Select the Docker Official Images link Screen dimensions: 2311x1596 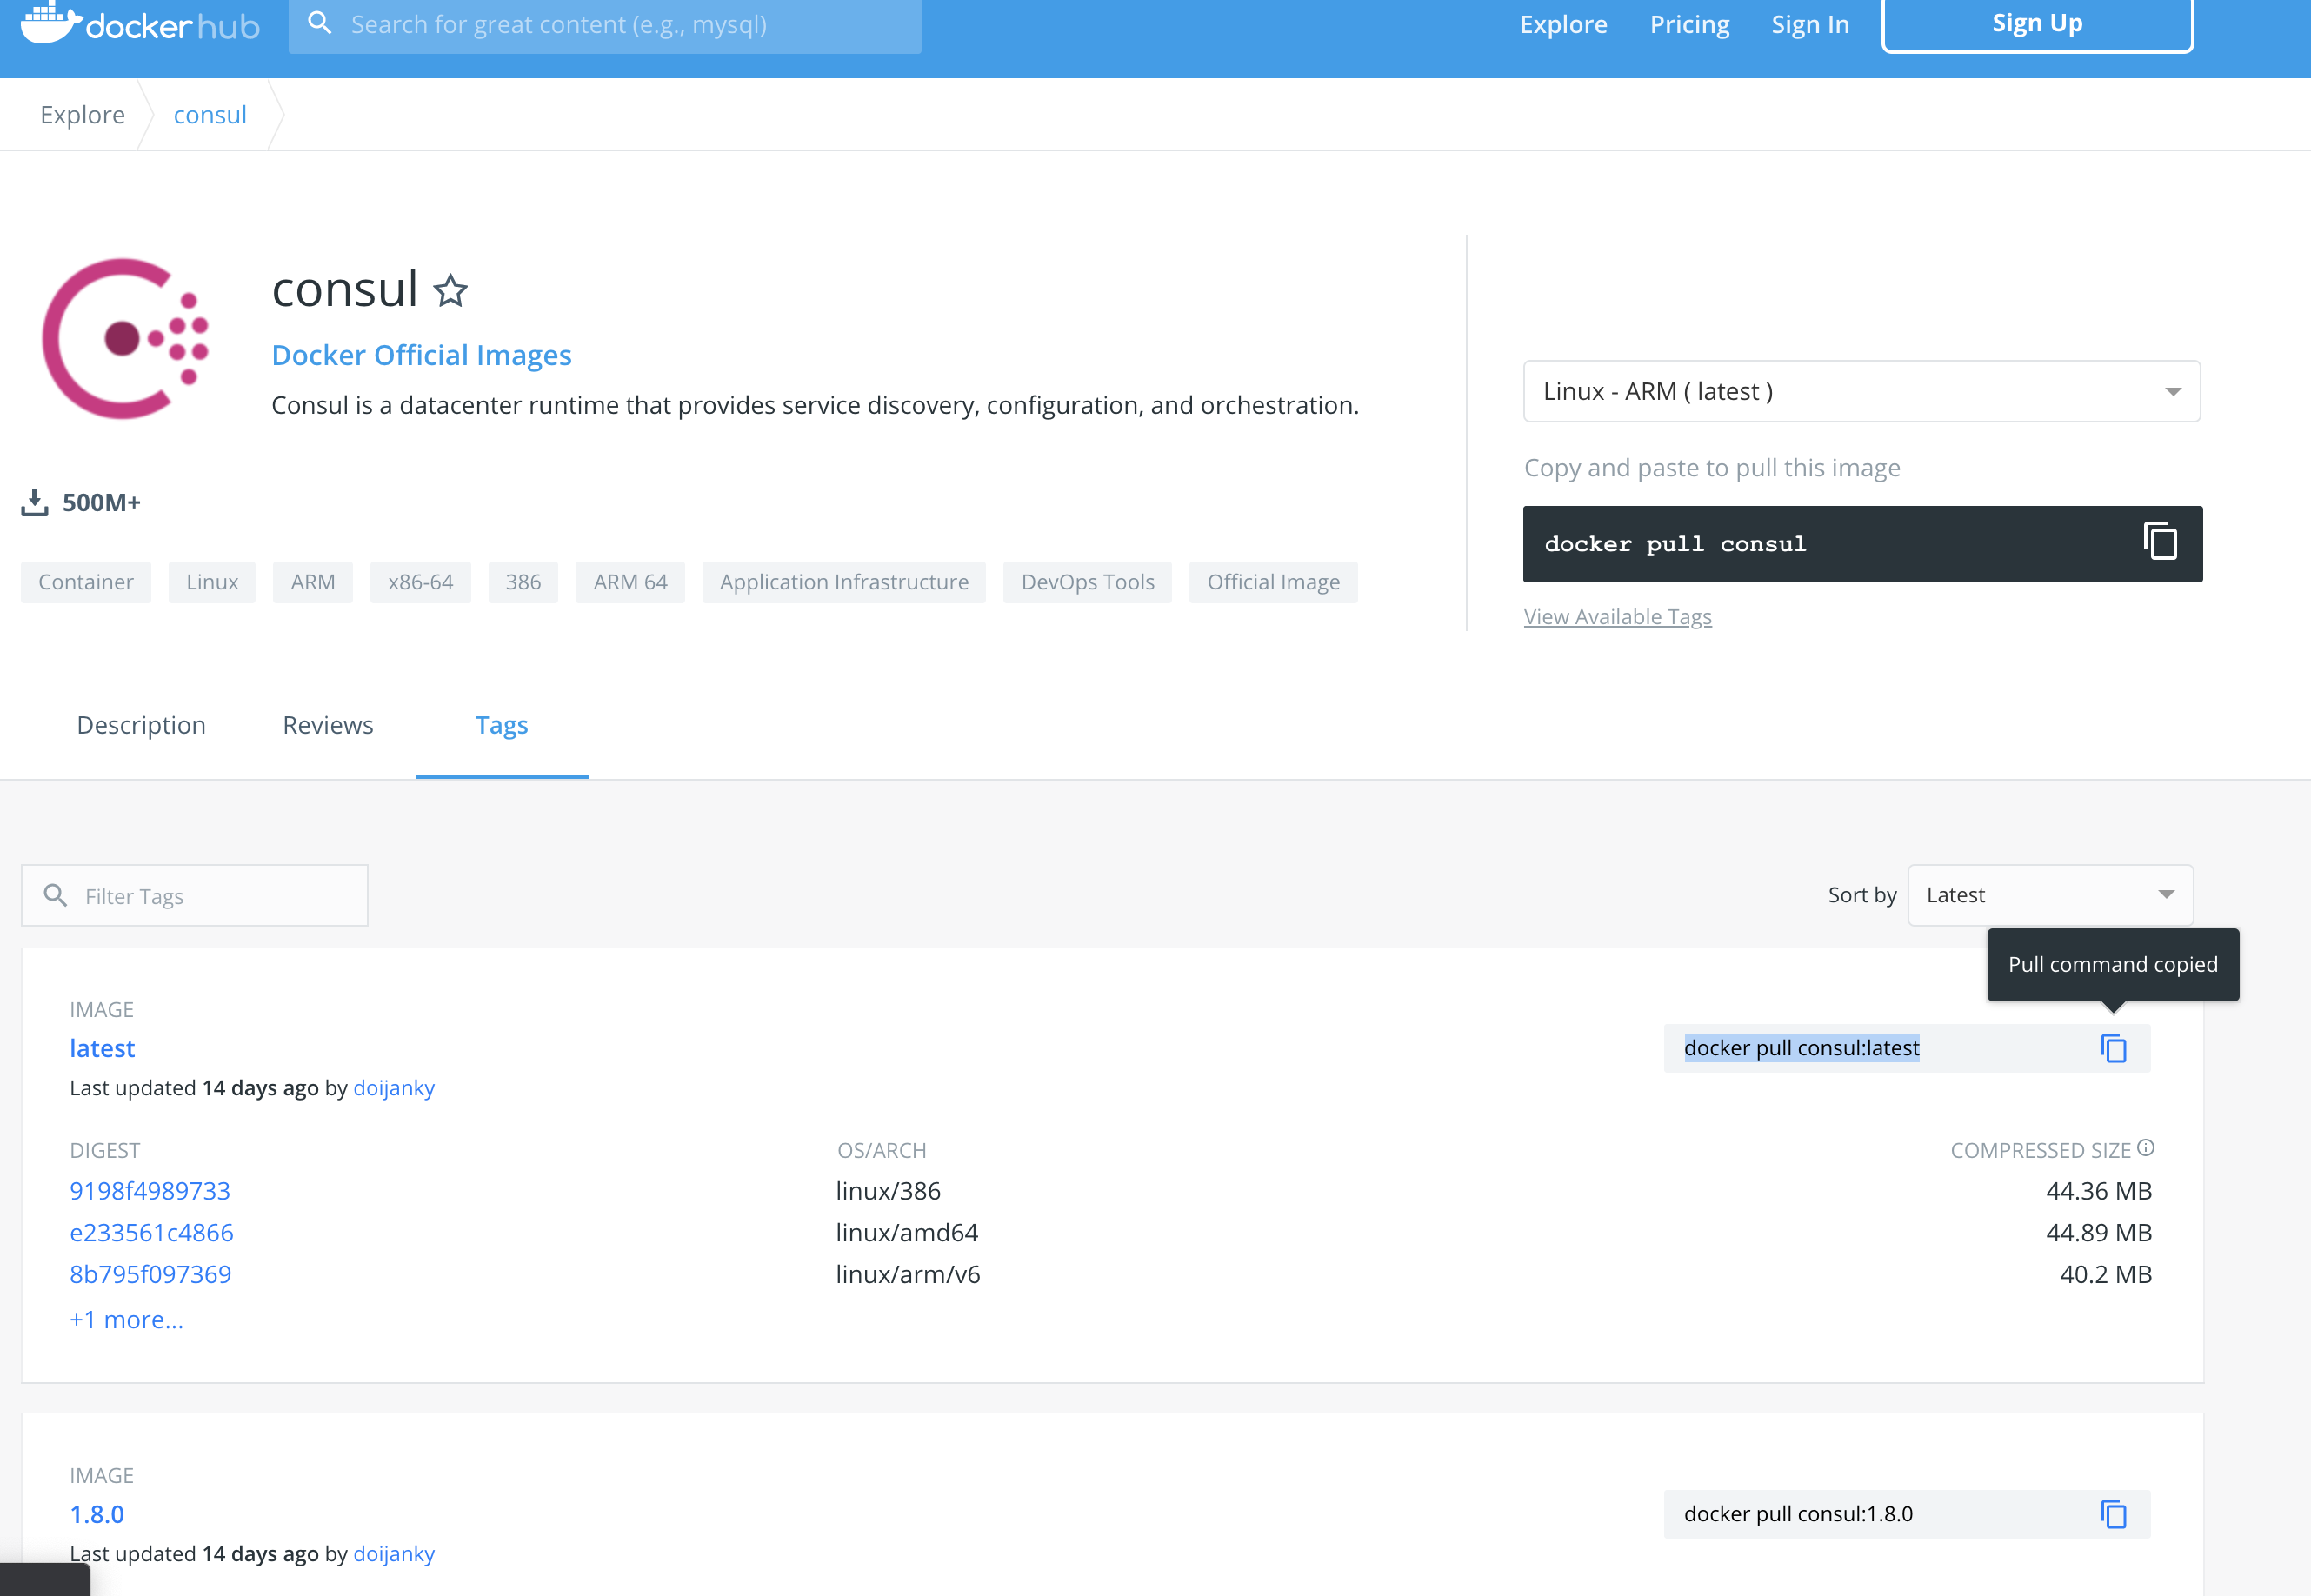pyautogui.click(x=421, y=354)
